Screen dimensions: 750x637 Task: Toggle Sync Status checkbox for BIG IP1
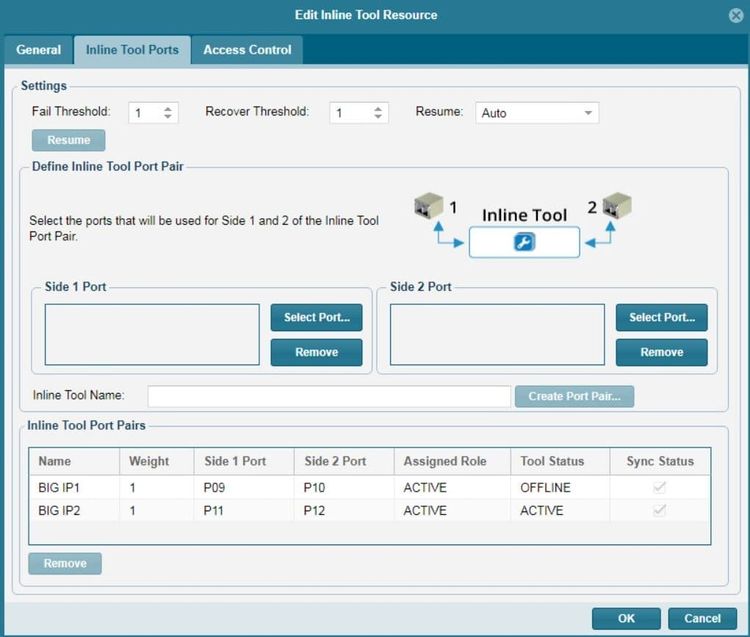(659, 487)
